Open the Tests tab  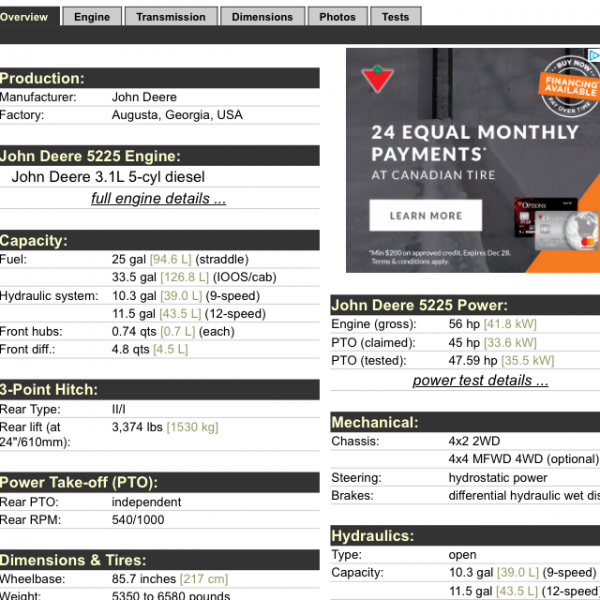[x=396, y=16]
